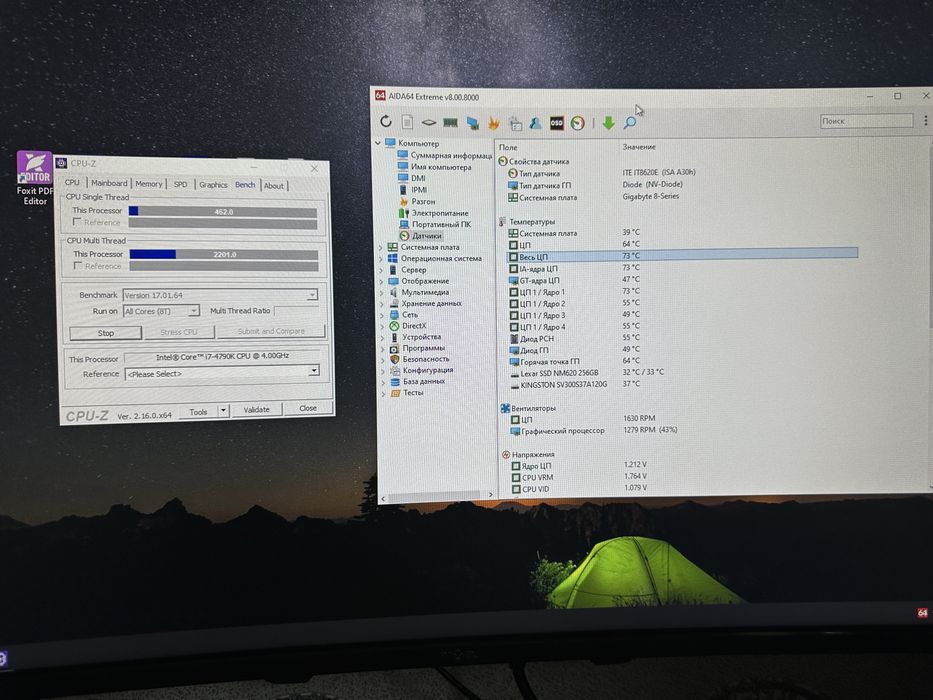Viewport: 933px width, 700px height.
Task: Click the Close button in CPU-Z
Action: (308, 408)
